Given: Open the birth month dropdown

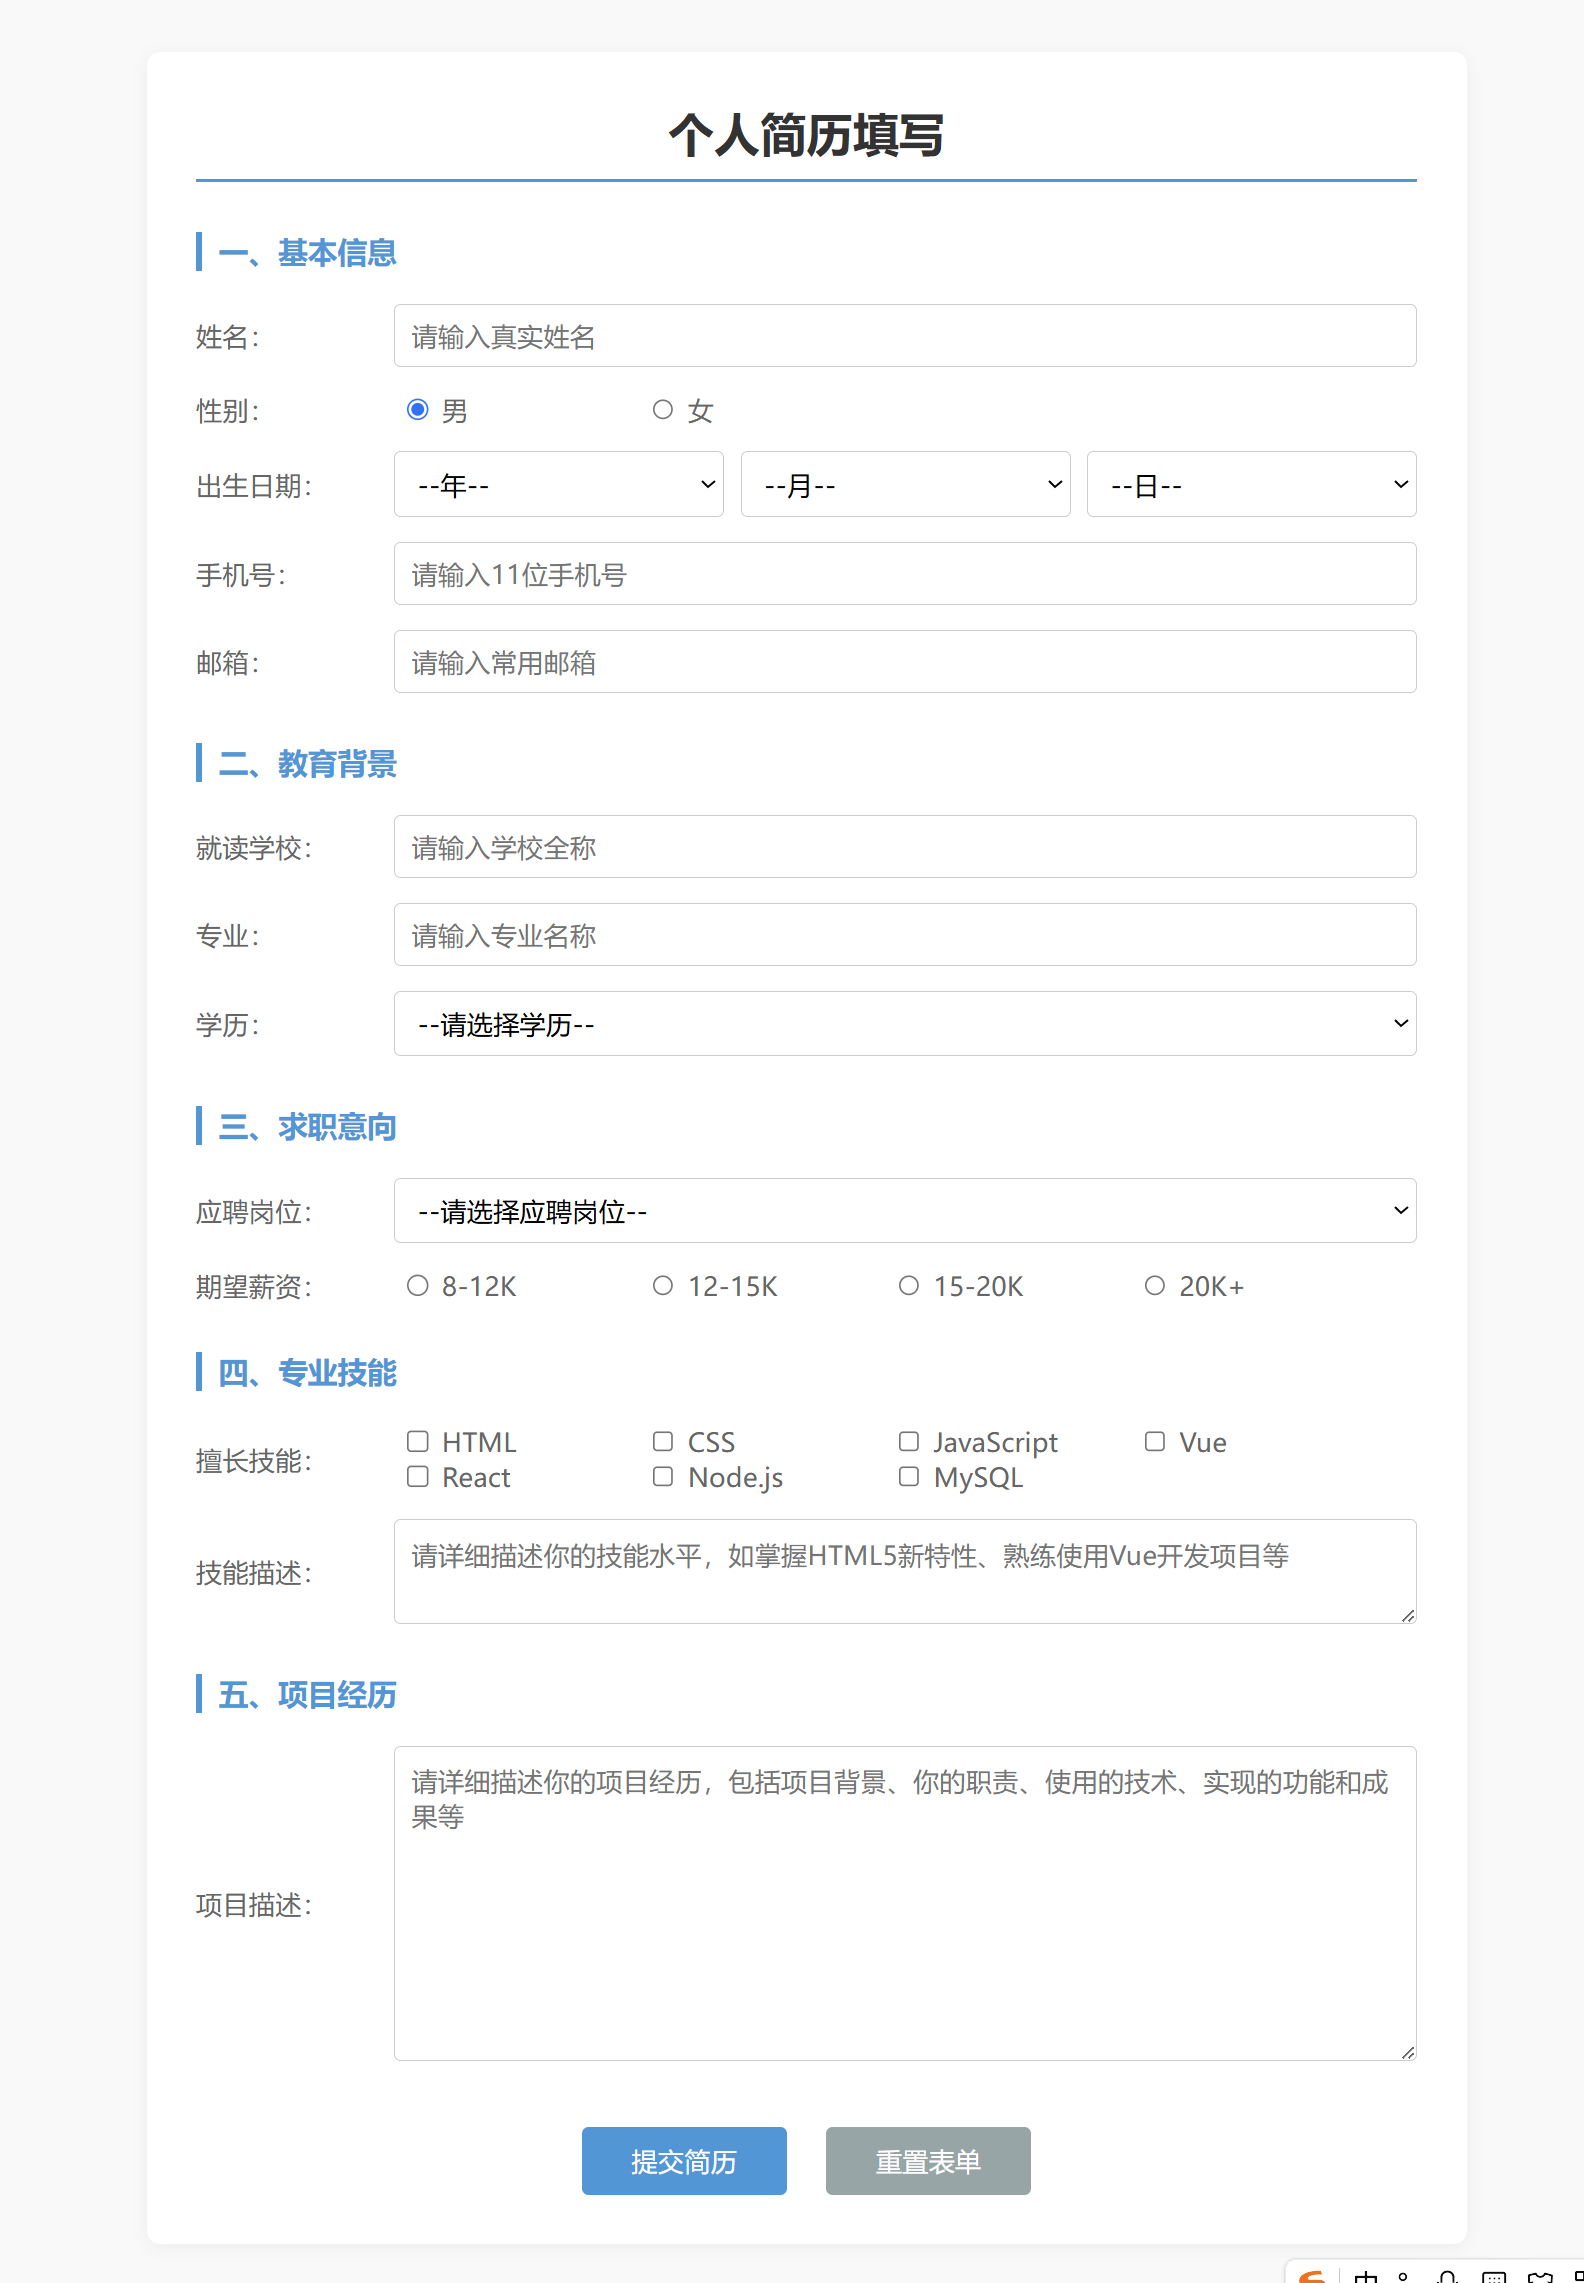Looking at the screenshot, I should tap(906, 485).
